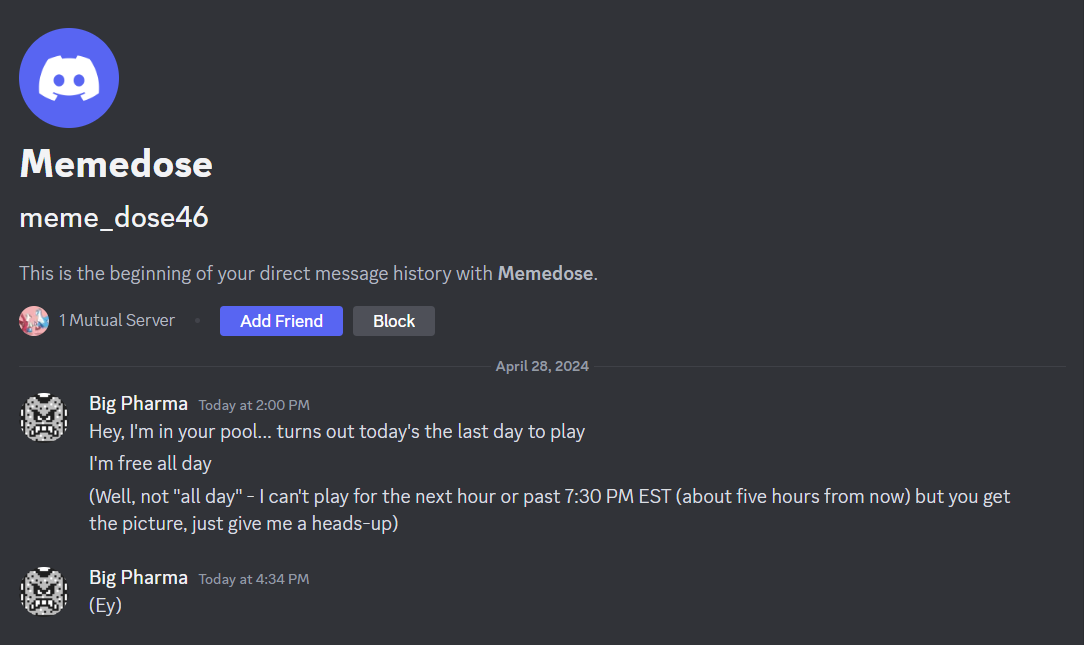
Task: Click the "Today at 4:34 PM" timestamp
Action: click(x=254, y=579)
